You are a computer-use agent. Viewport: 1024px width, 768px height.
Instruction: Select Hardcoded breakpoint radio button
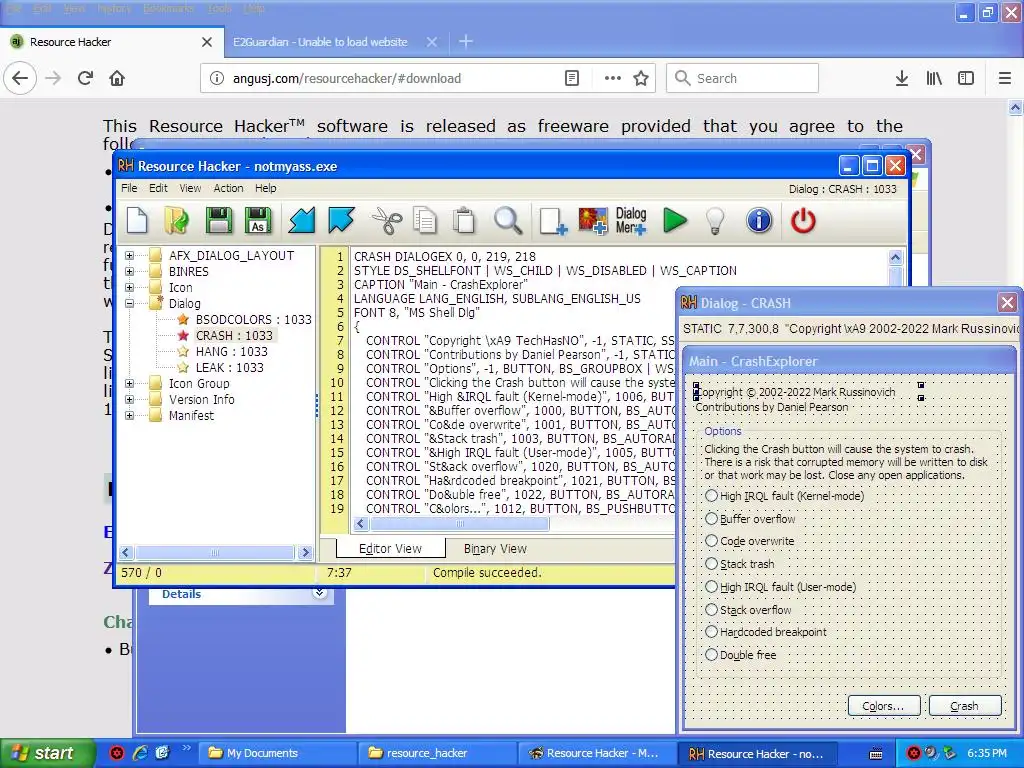coord(711,632)
